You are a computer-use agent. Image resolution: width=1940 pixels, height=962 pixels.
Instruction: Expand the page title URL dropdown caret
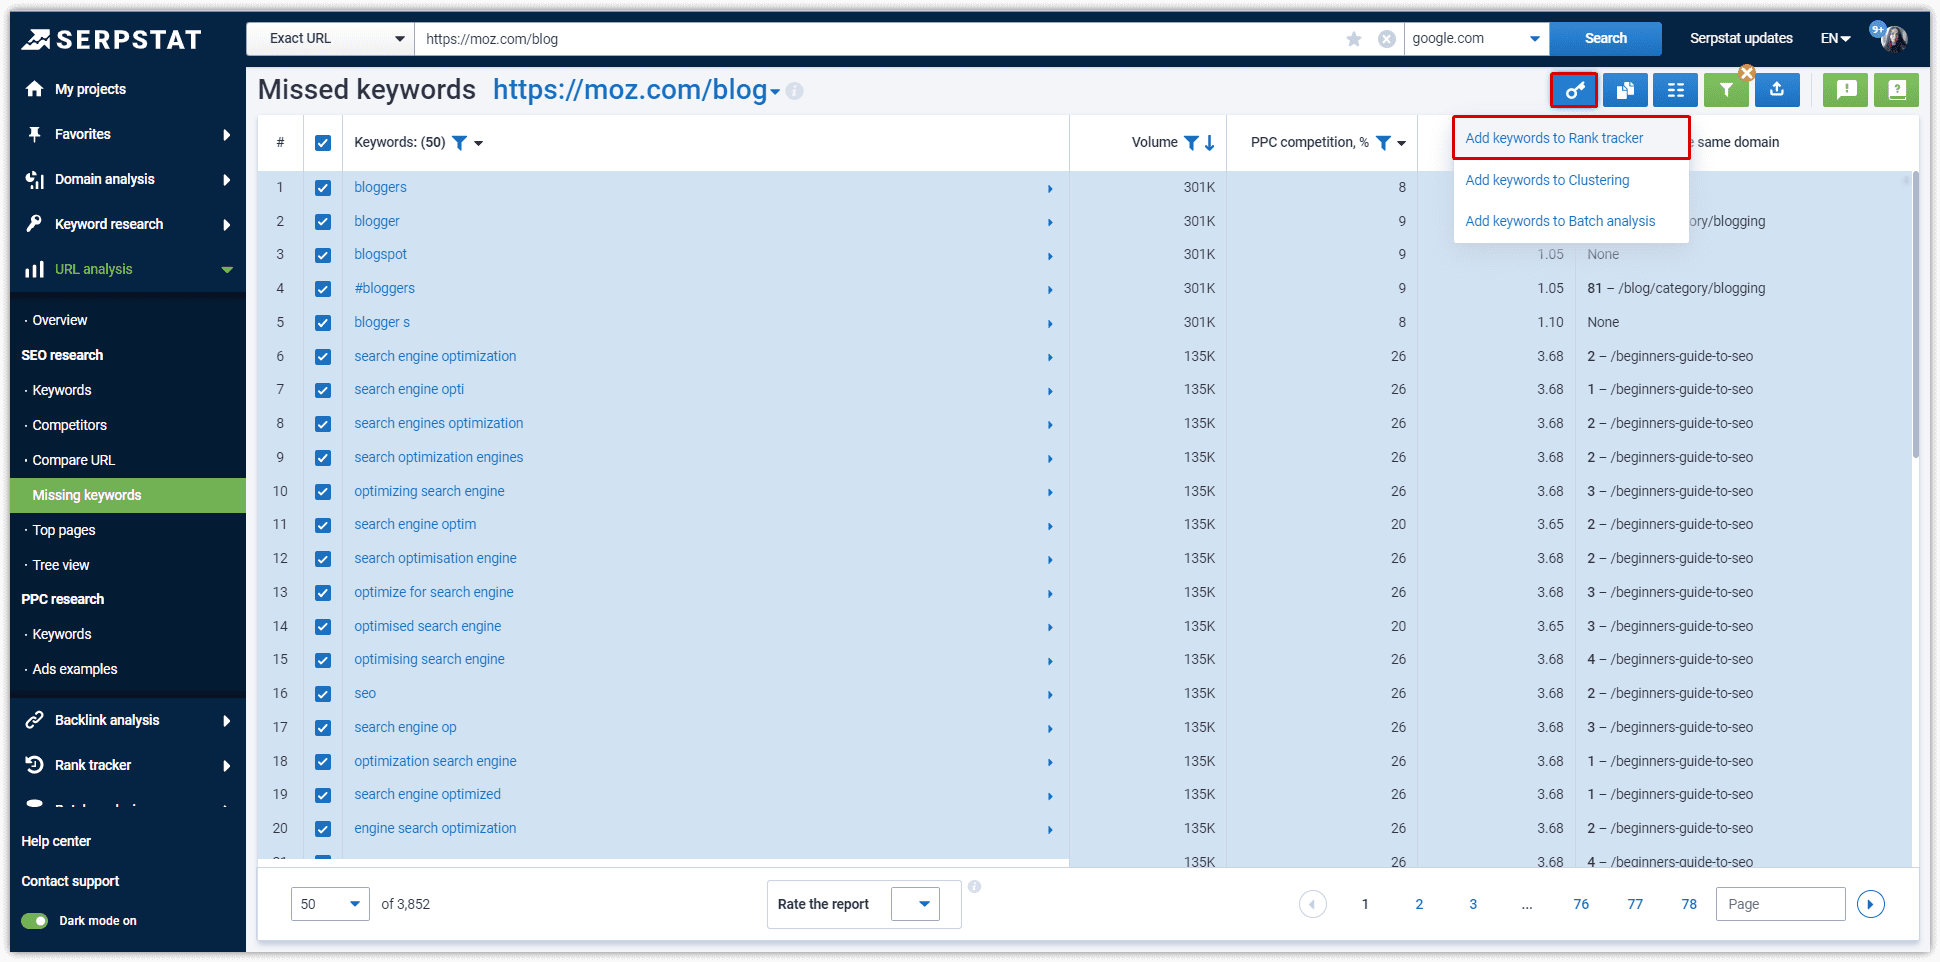tap(775, 93)
